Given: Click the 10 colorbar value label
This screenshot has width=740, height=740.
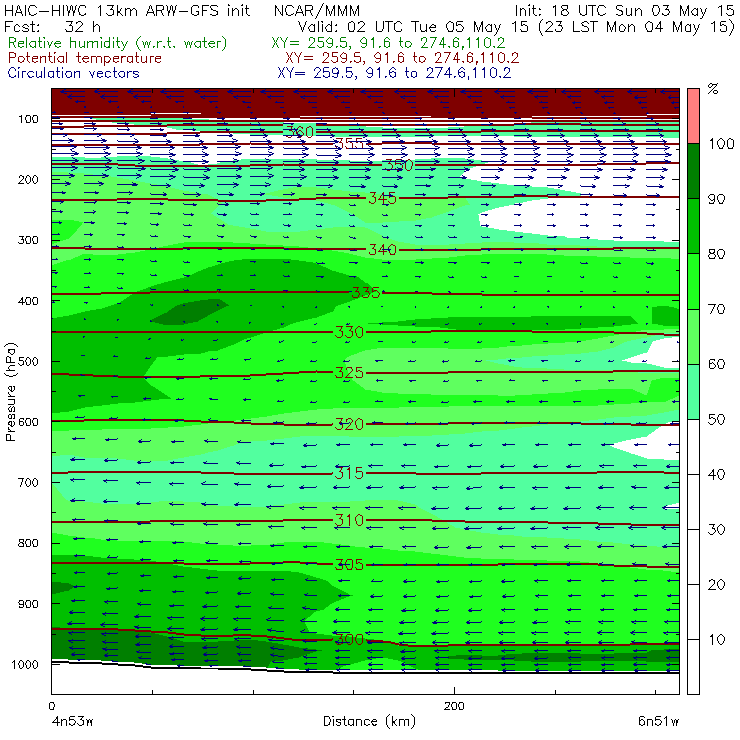Looking at the screenshot, I should click(716, 639).
